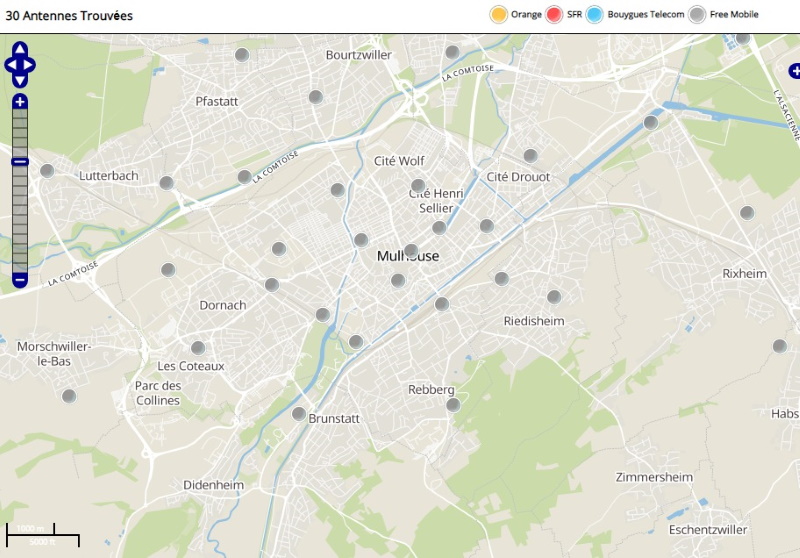The width and height of the screenshot is (800, 558).
Task: Pan the map north with up arrow
Action: (20, 50)
